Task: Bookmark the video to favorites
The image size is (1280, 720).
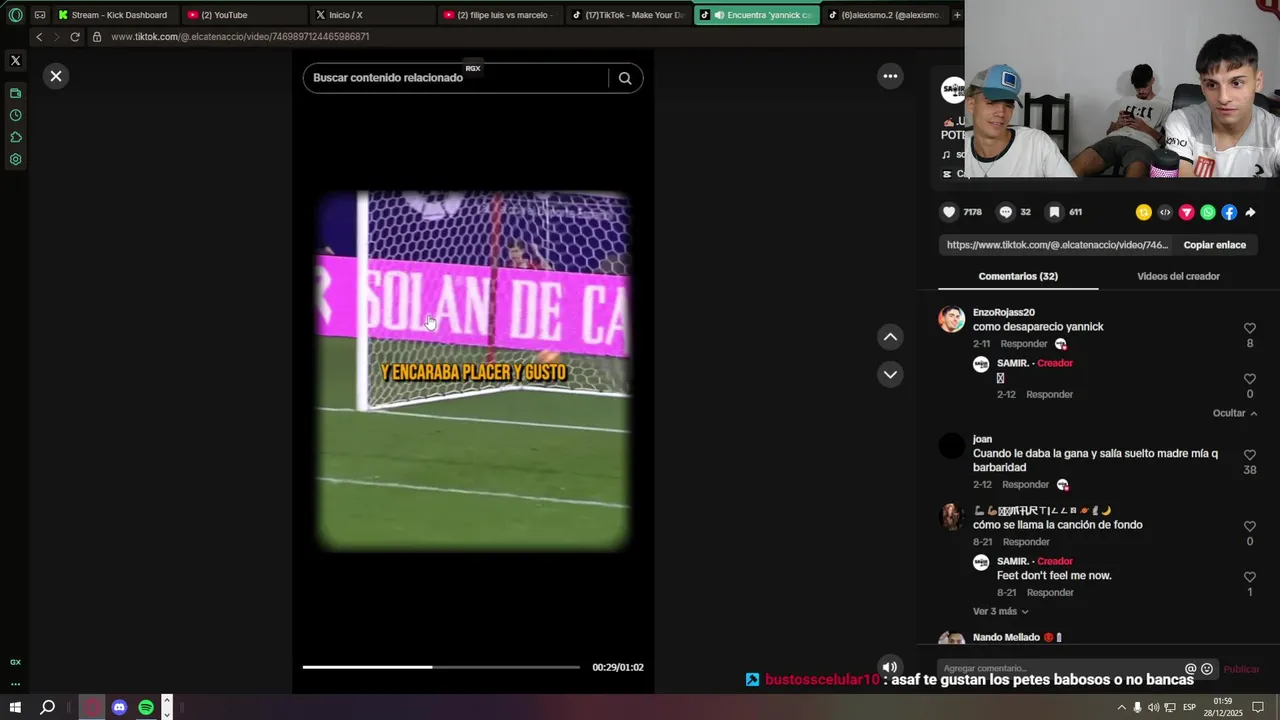Action: point(1054,212)
